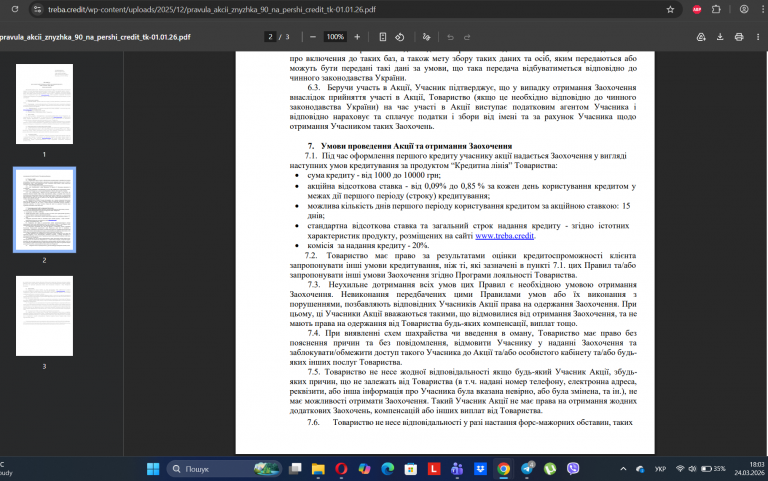Open the ABP ad blocker extension
Image resolution: width=768 pixels, height=481 pixels.
tap(696, 9)
